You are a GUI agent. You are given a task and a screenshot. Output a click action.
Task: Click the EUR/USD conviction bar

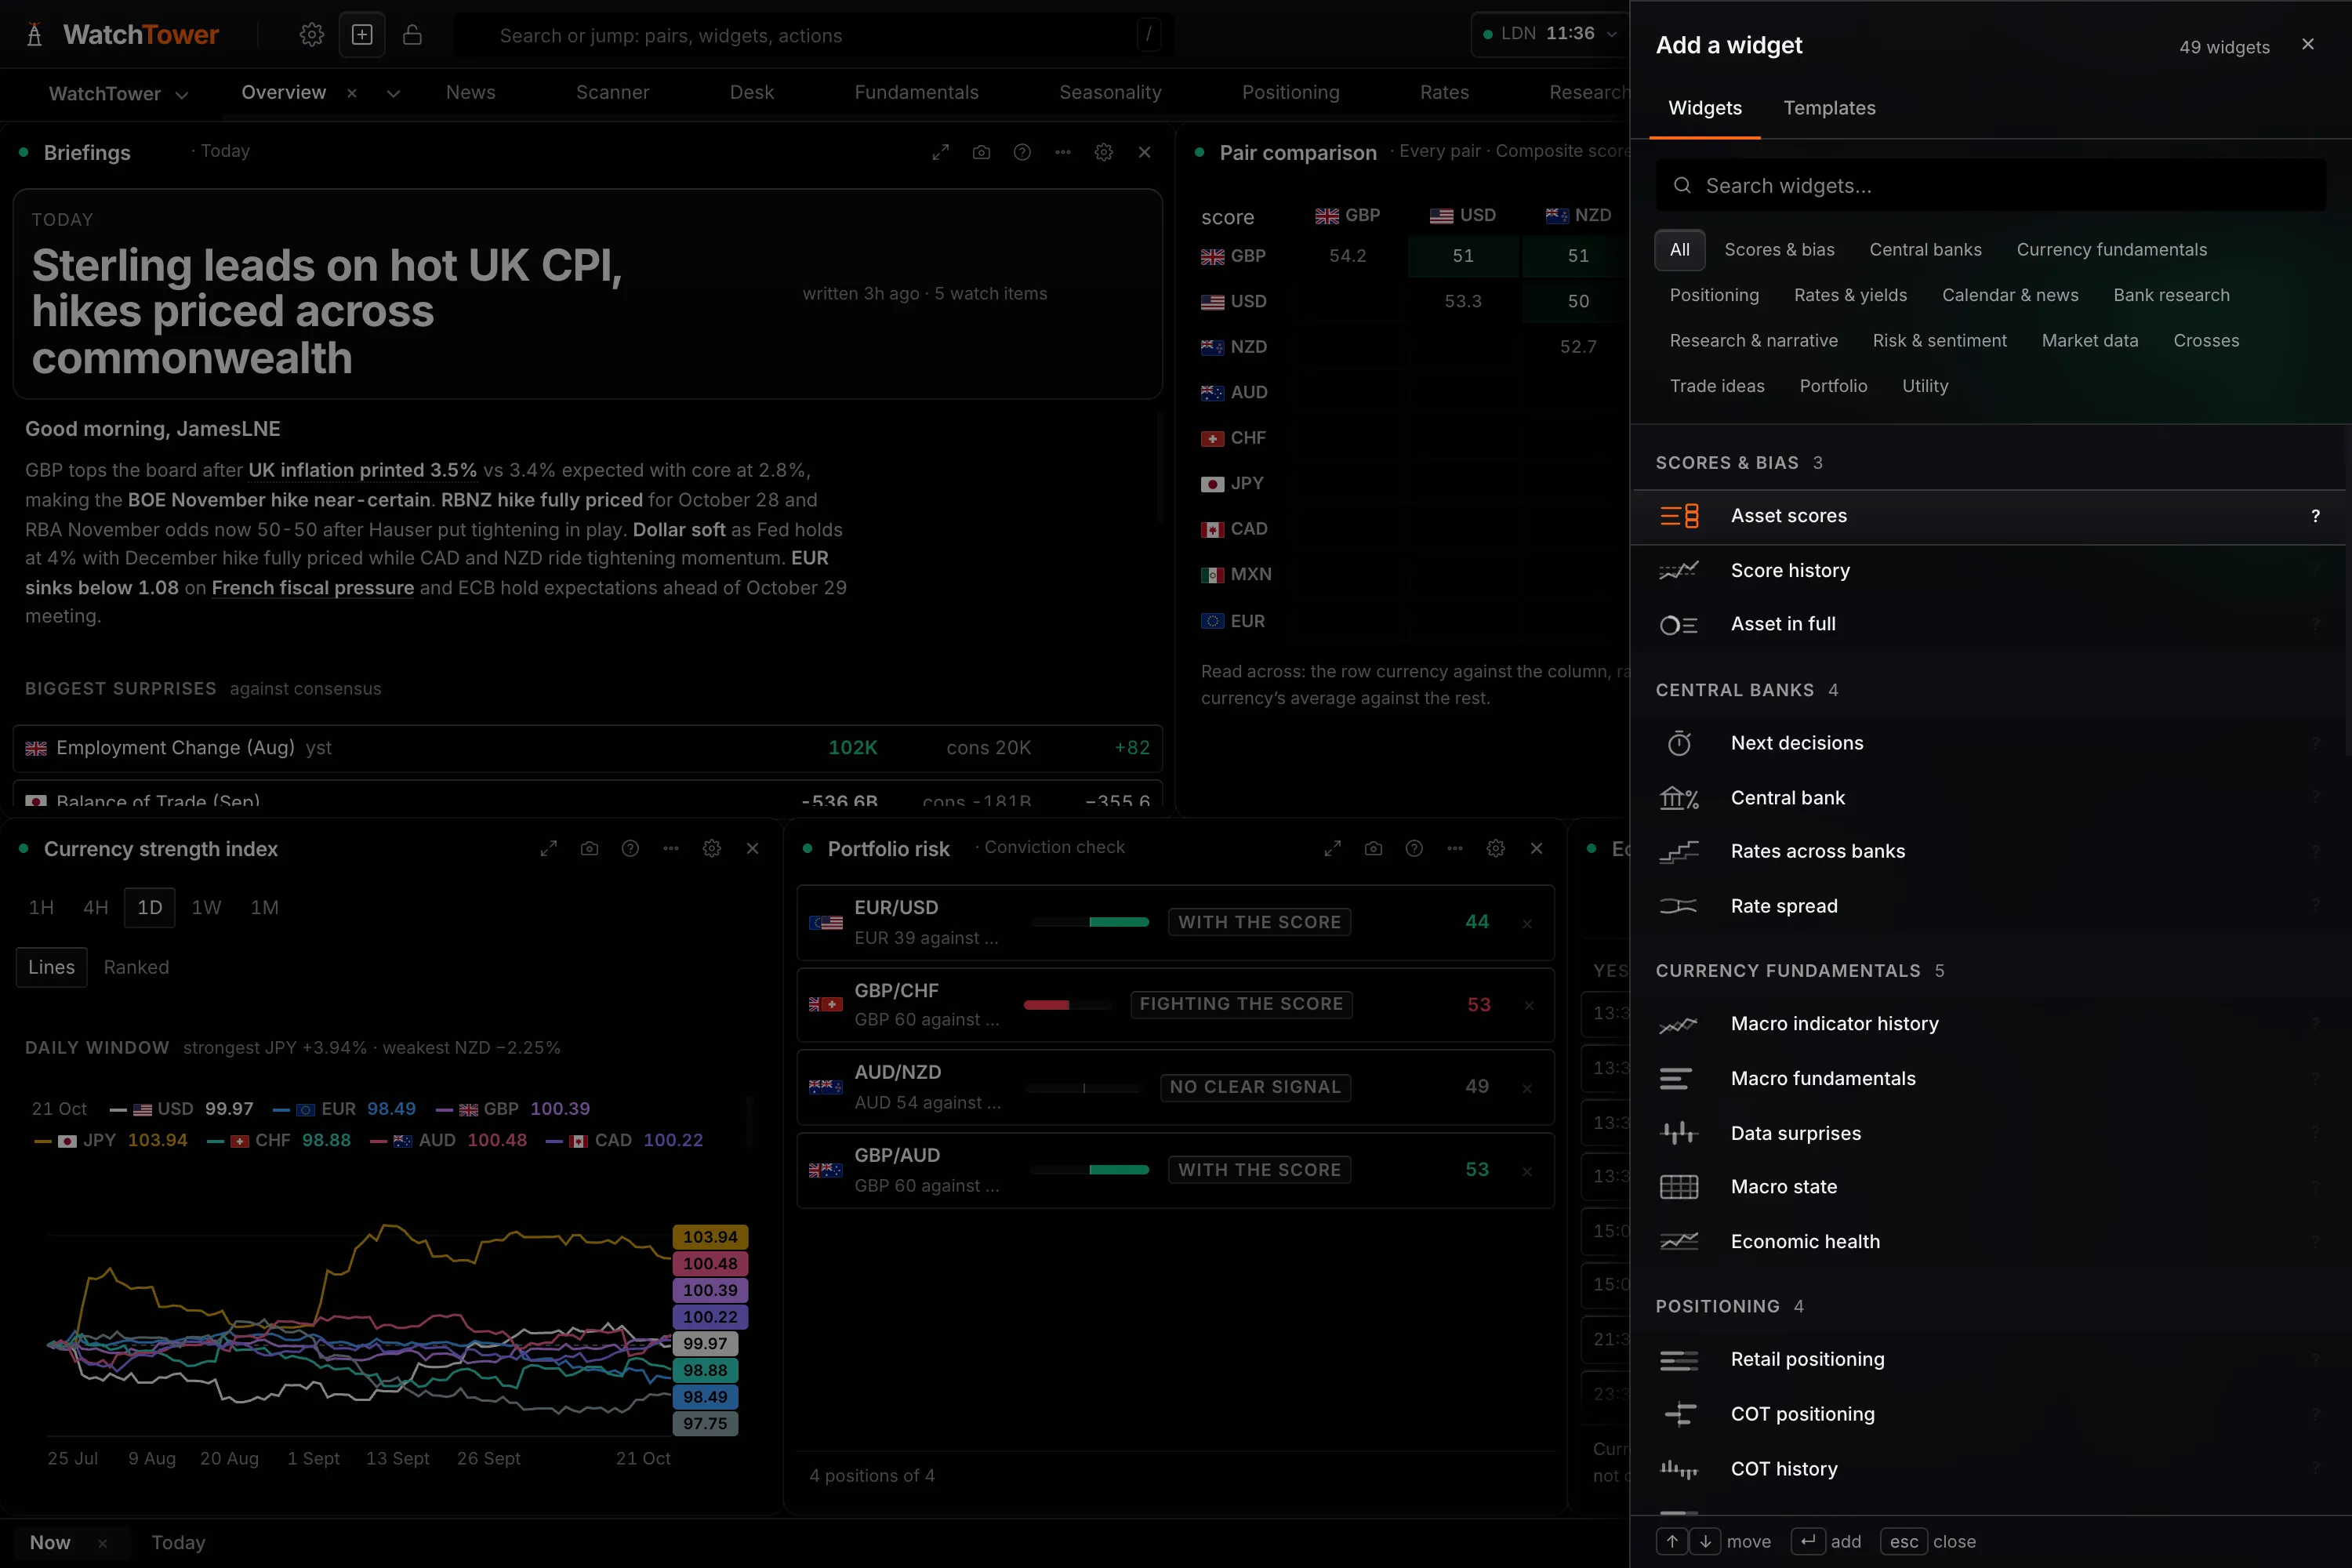(1090, 922)
